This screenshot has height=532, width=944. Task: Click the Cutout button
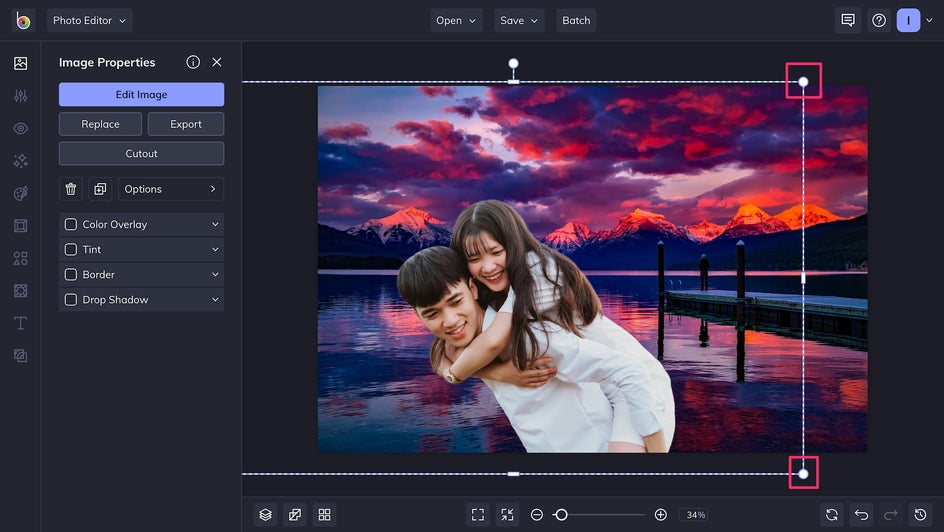tap(141, 154)
